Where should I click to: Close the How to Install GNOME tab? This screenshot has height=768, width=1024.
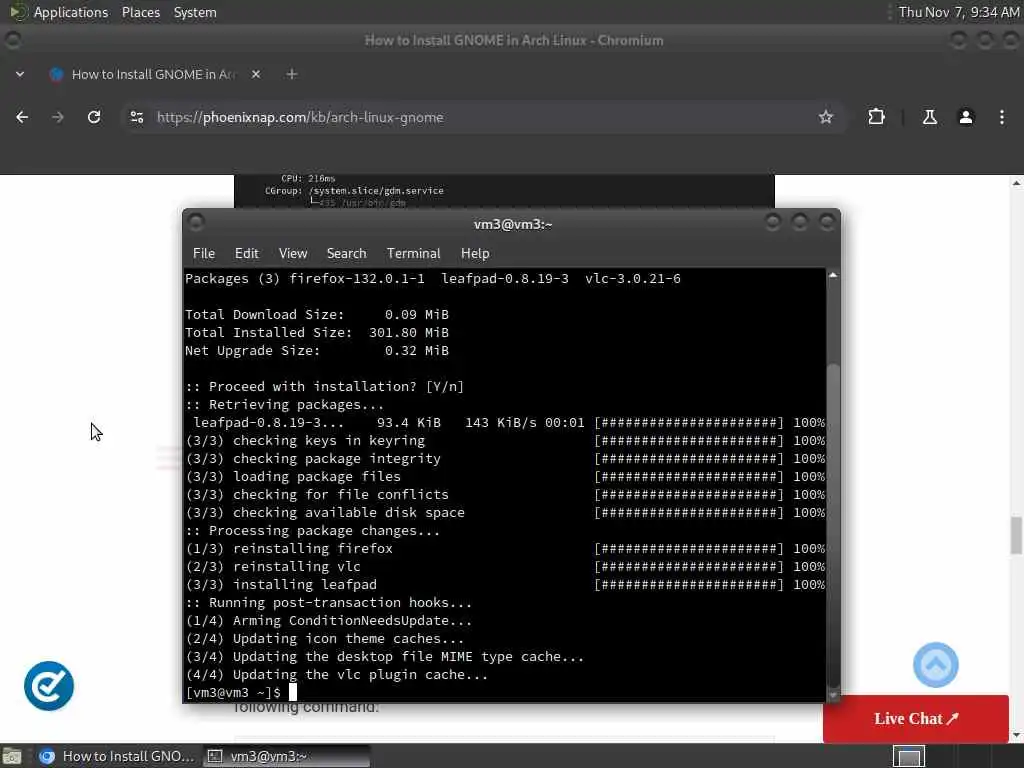pyautogui.click(x=256, y=74)
